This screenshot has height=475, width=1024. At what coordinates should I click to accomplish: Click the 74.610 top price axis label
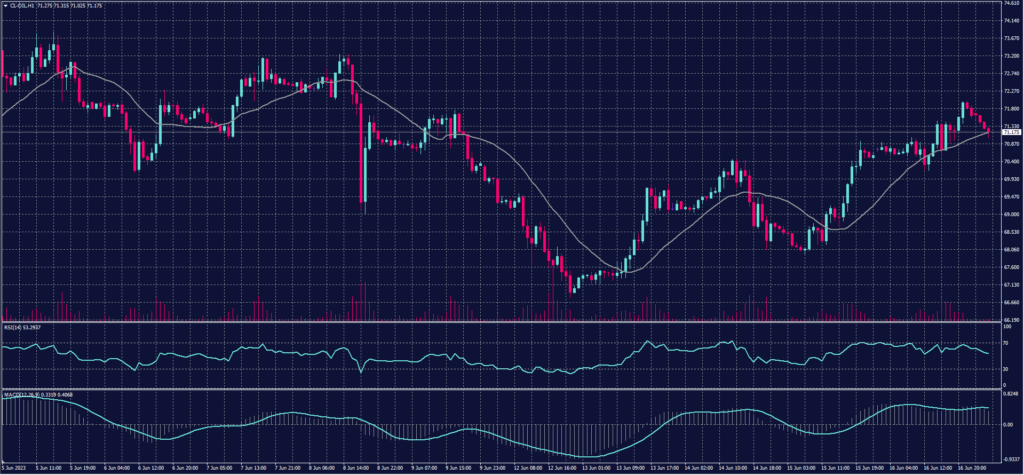1011,4
